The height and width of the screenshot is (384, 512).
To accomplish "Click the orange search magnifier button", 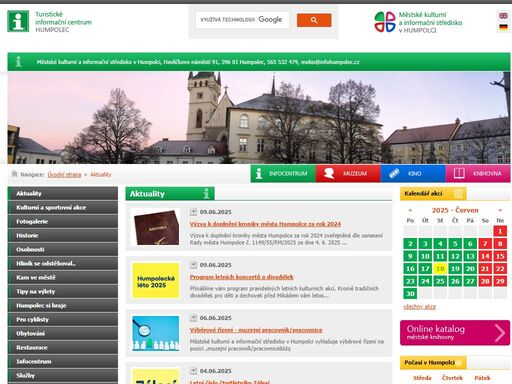I will point(314,20).
